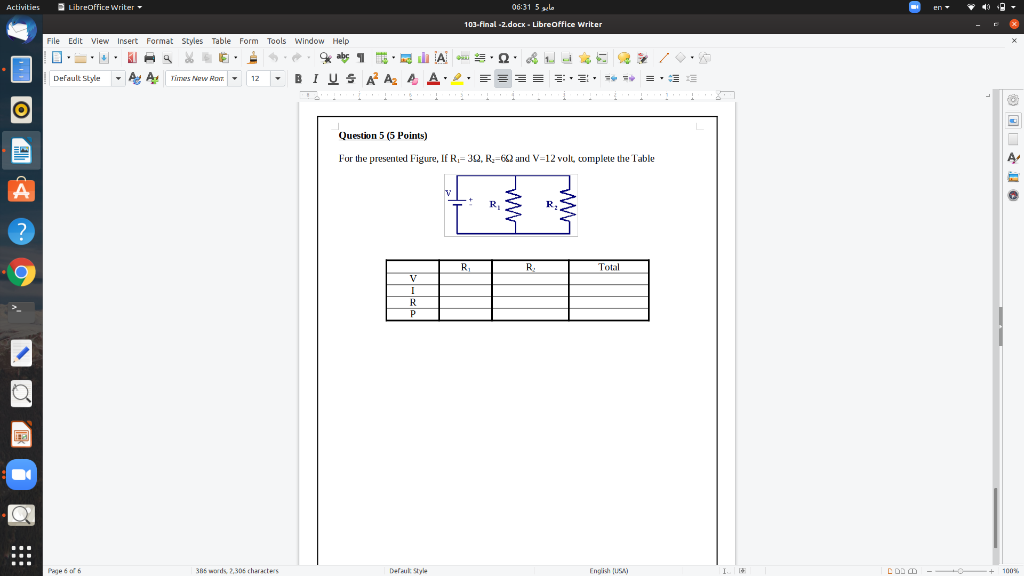
Task: Enable italic formatting
Action: (x=314, y=78)
